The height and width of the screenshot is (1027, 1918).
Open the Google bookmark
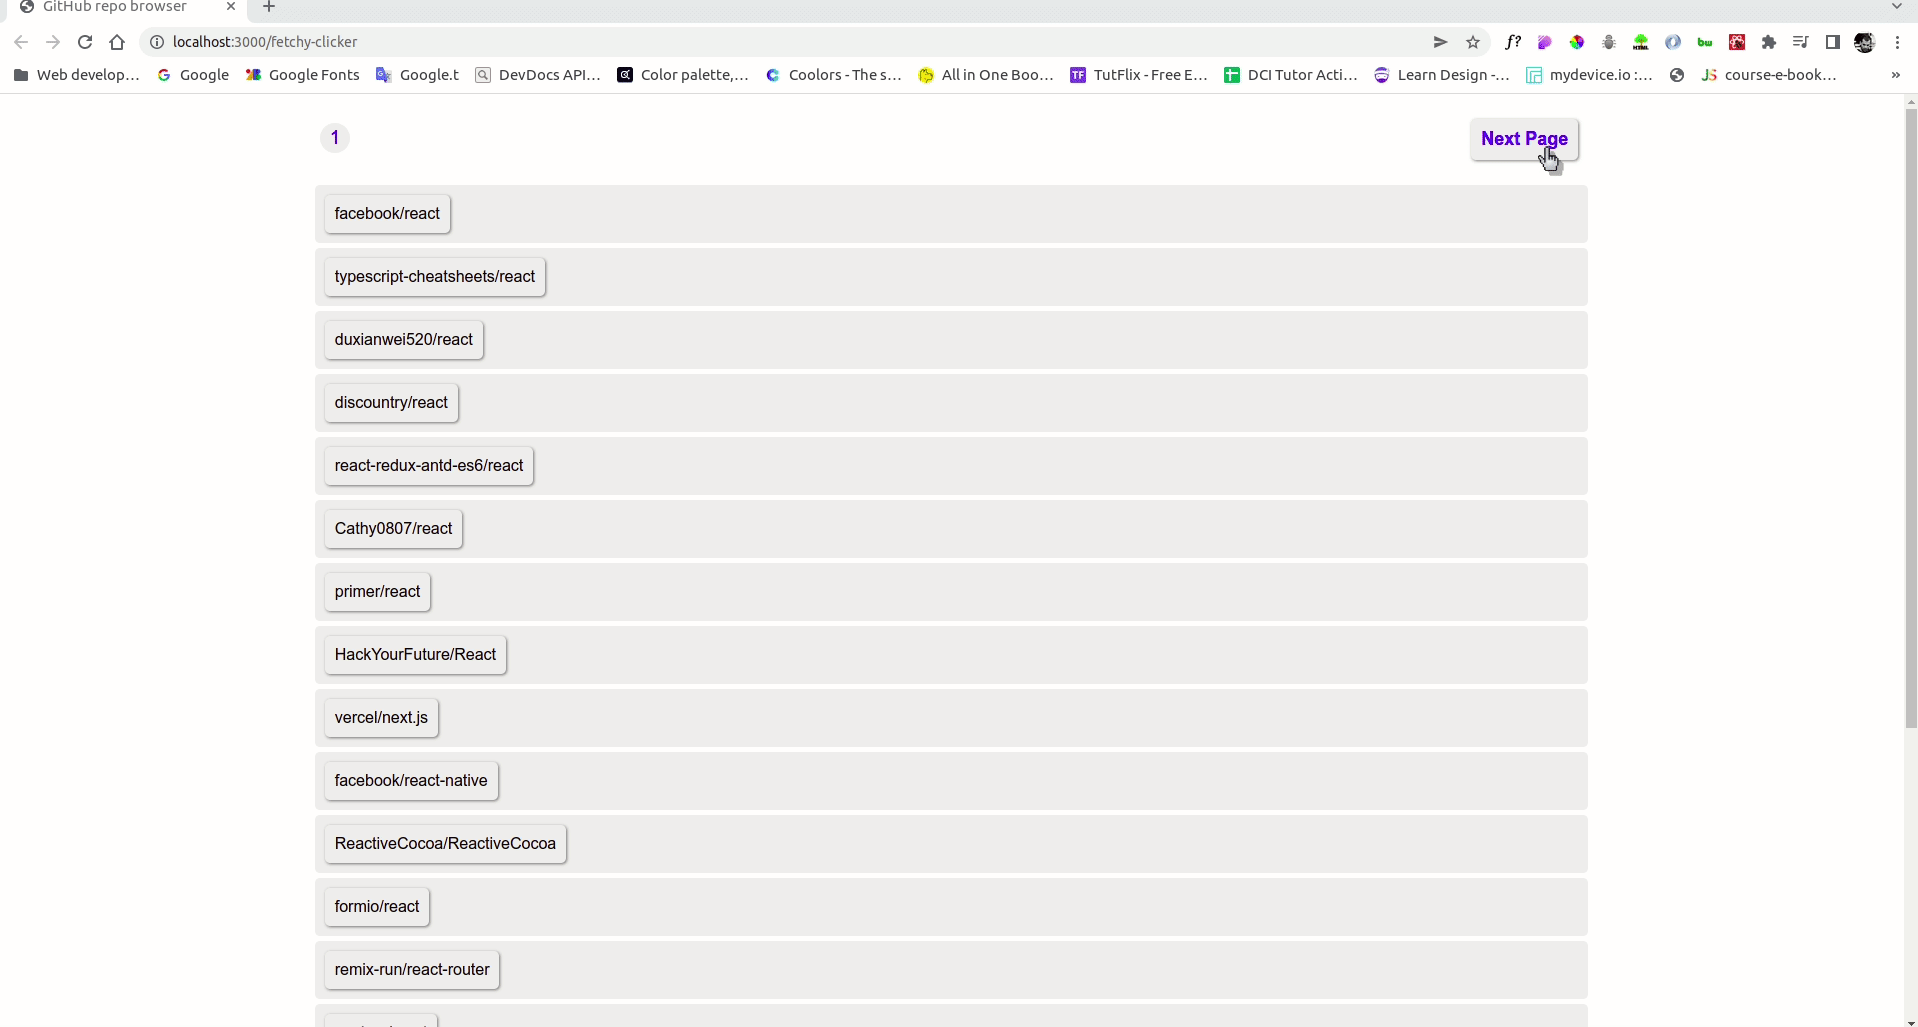(x=193, y=75)
